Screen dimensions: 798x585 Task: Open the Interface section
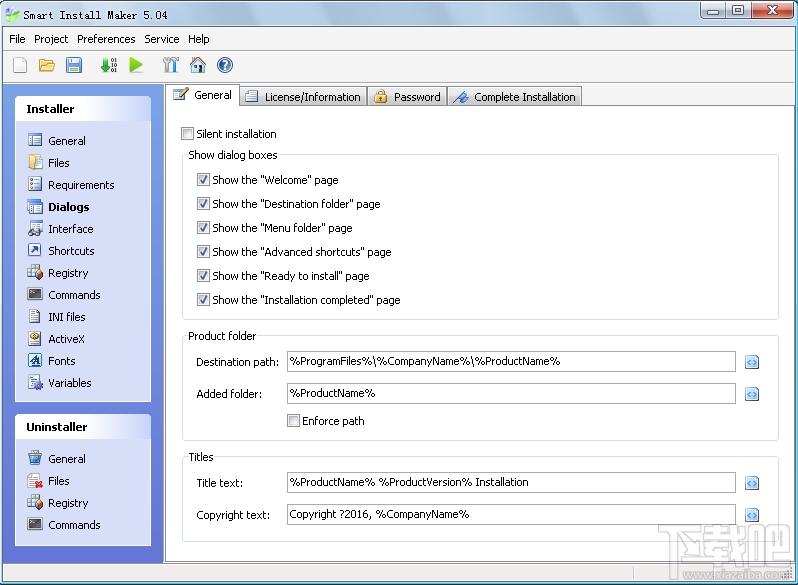[61, 229]
